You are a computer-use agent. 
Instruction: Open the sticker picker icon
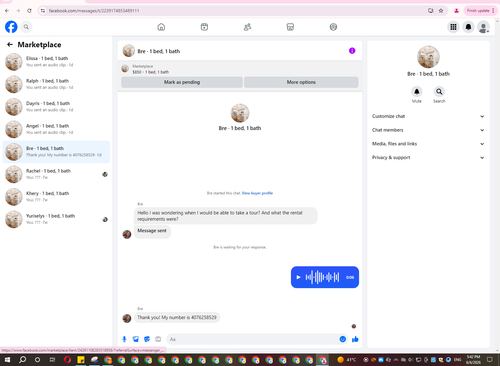(147, 339)
